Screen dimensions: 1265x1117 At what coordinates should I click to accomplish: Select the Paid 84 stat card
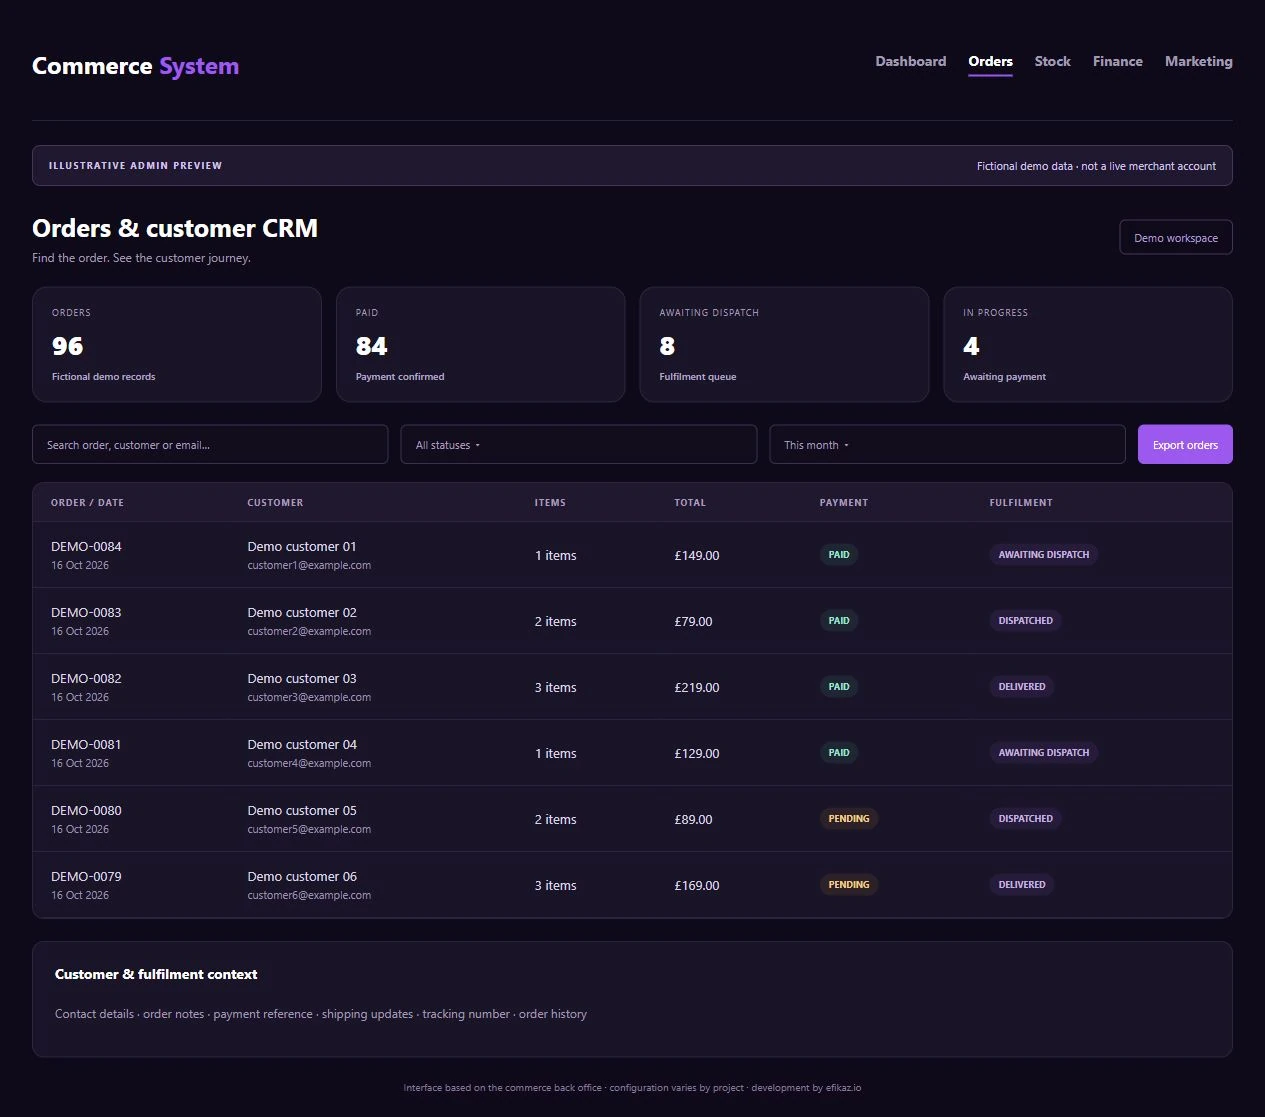(481, 345)
